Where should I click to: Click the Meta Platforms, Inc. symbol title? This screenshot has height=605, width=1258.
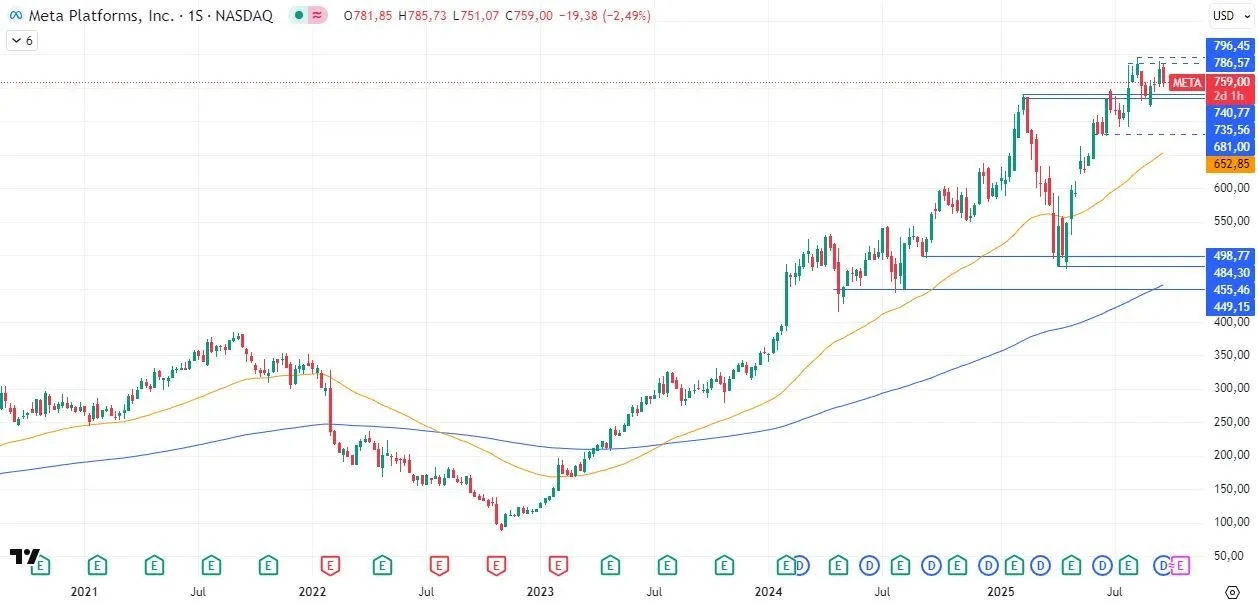(x=98, y=16)
